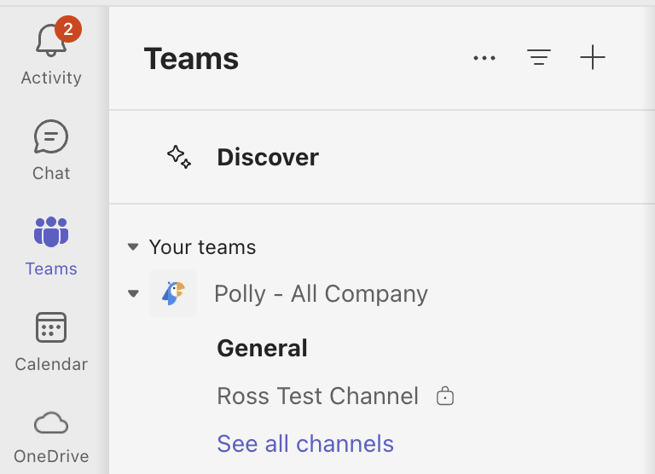Image resolution: width=655 pixels, height=474 pixels.
Task: Click the Activity label in sidebar
Action: (51, 78)
